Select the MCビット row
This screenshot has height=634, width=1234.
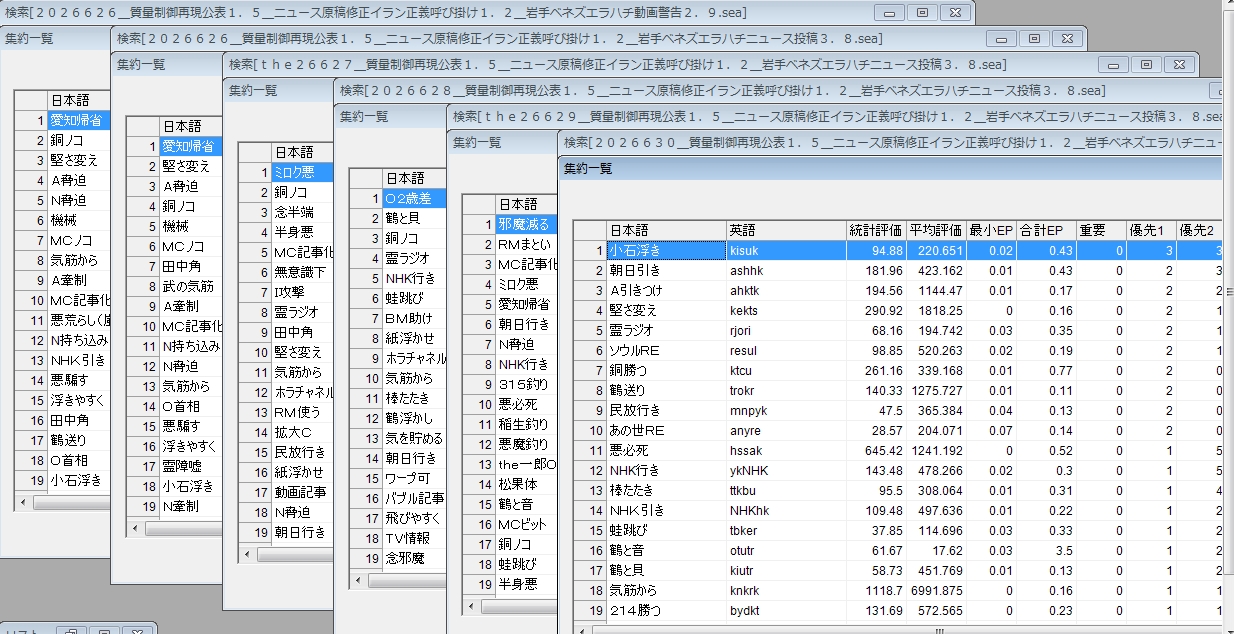[526, 524]
